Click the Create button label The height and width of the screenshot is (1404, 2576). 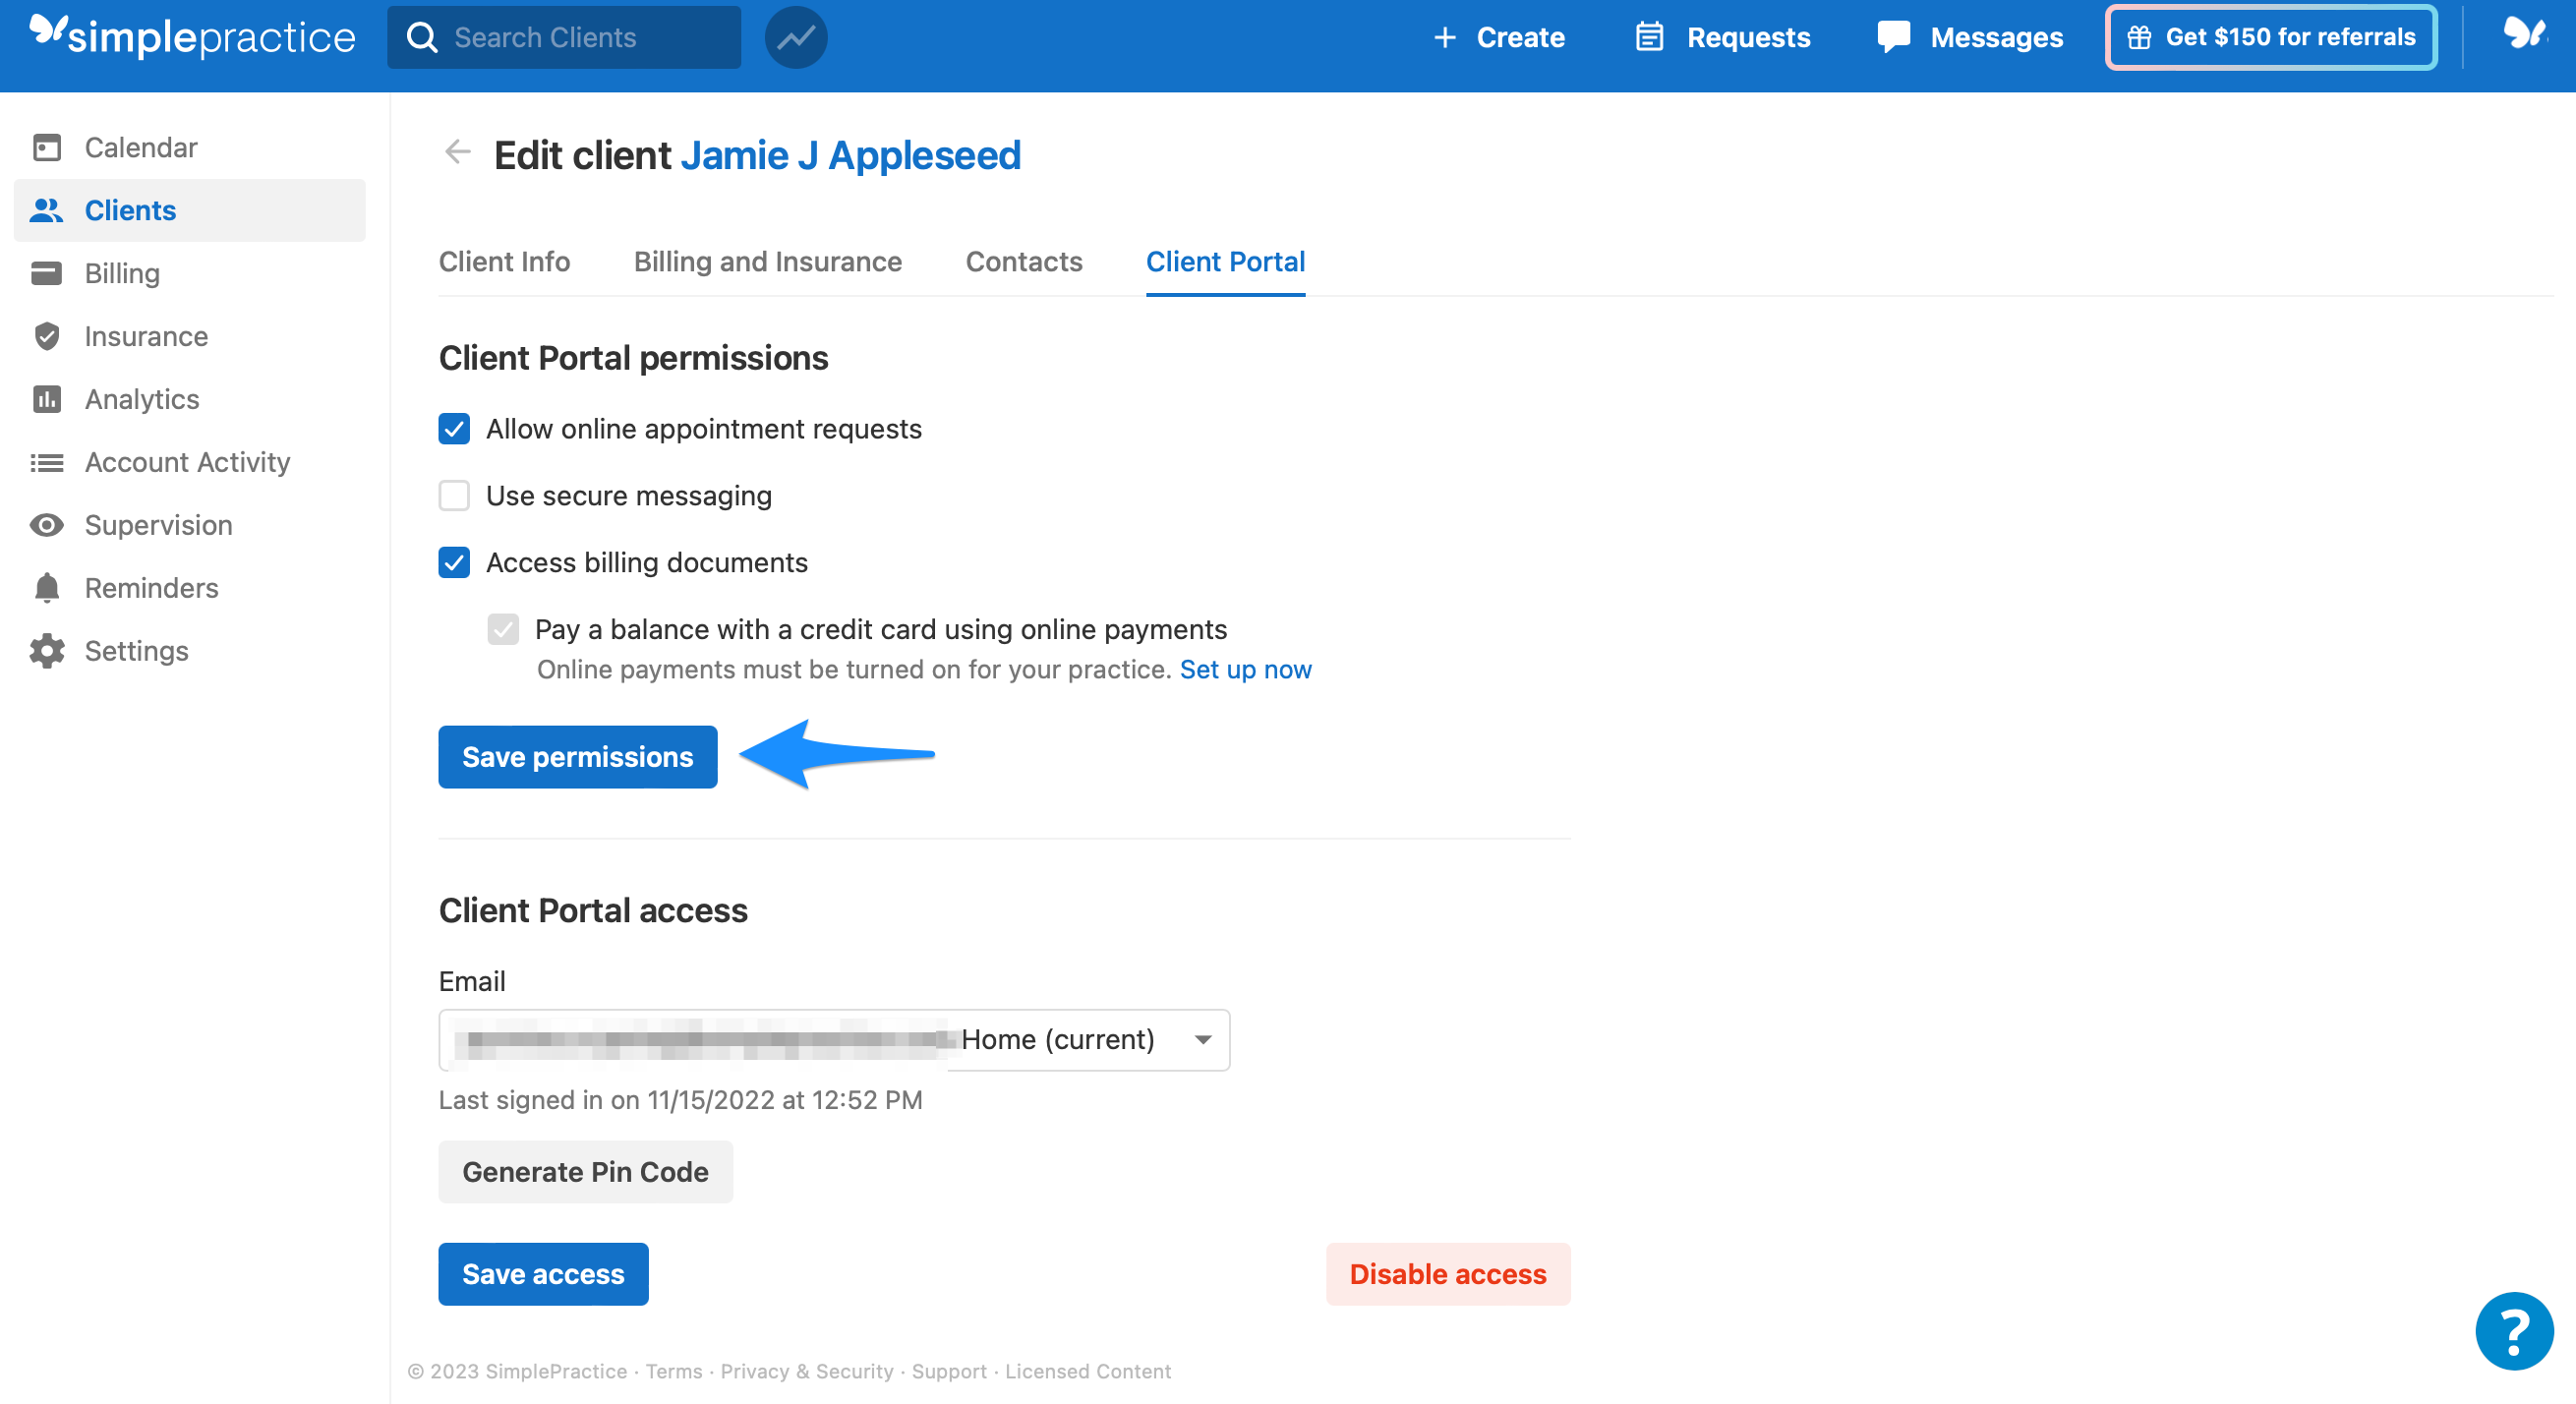click(1520, 38)
